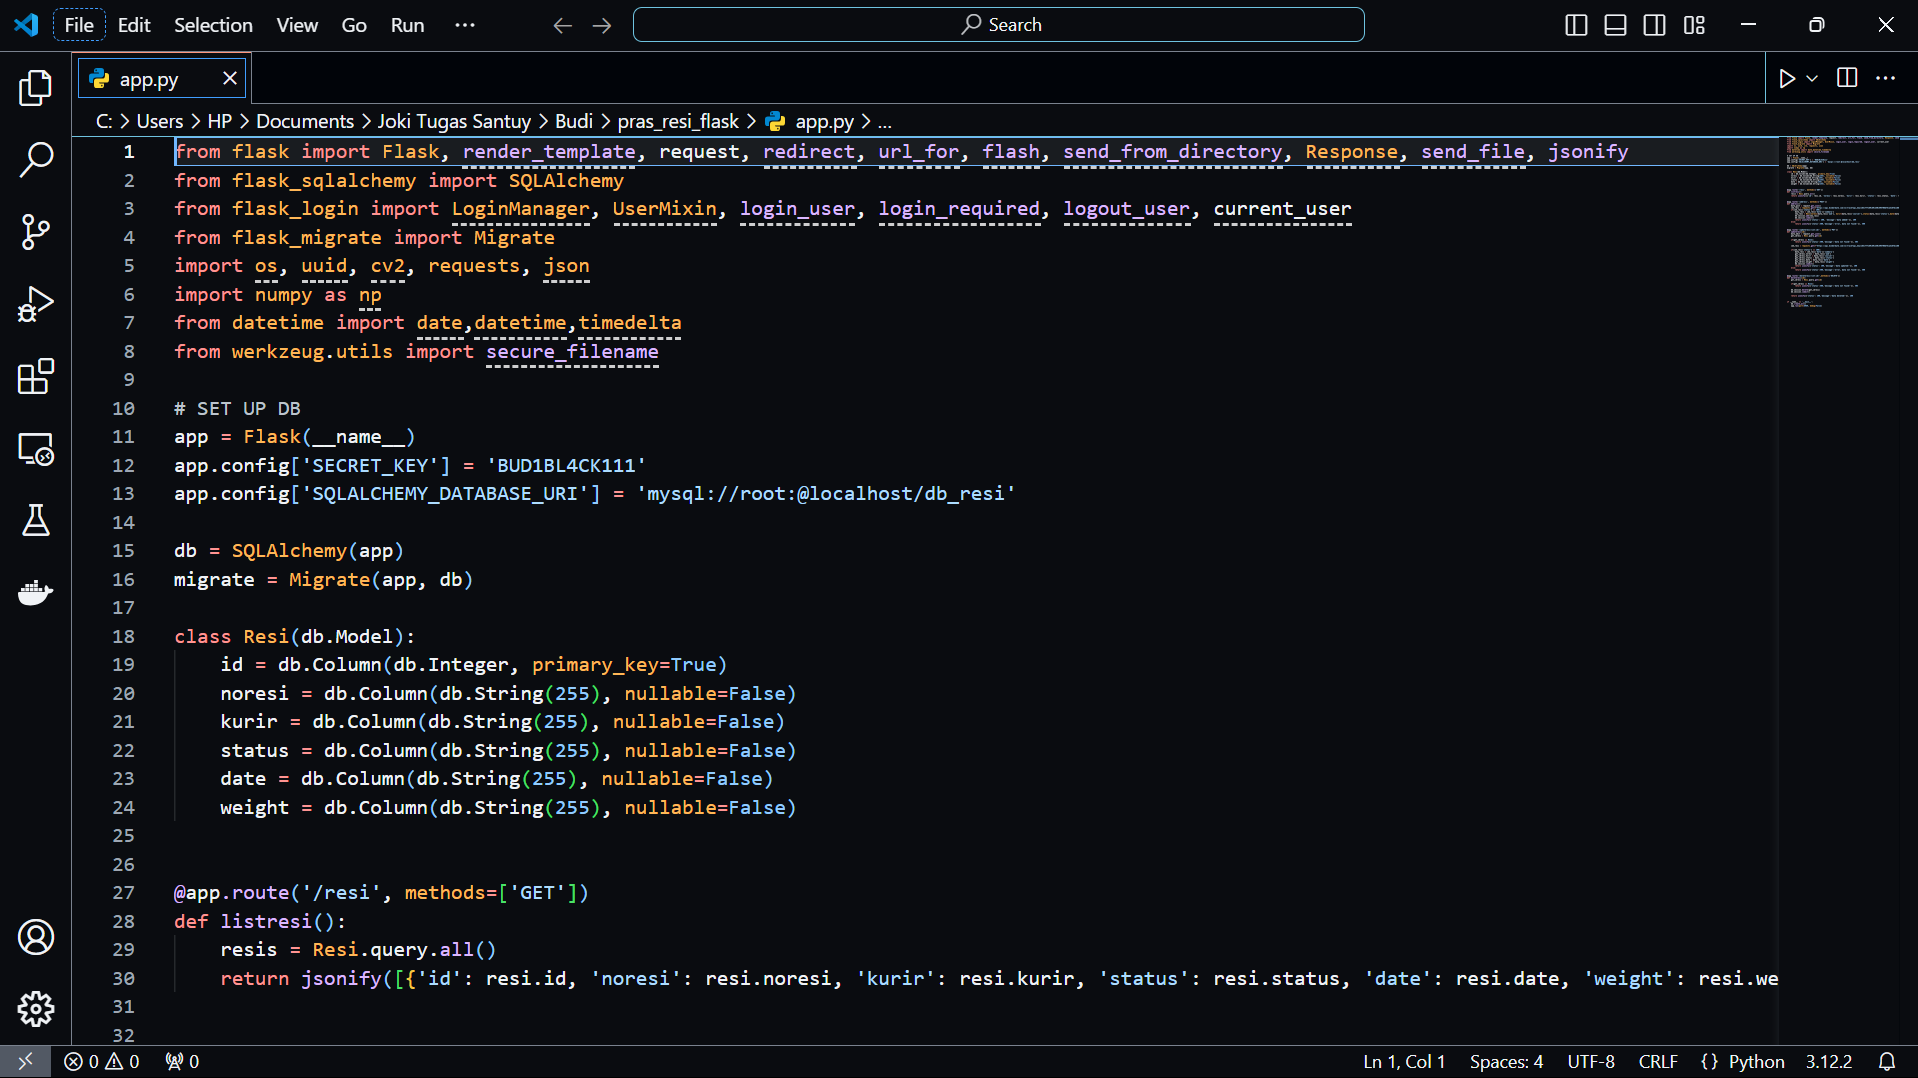The image size is (1918, 1078).
Task: Change end of line sequence CRLF
Action: (1658, 1062)
